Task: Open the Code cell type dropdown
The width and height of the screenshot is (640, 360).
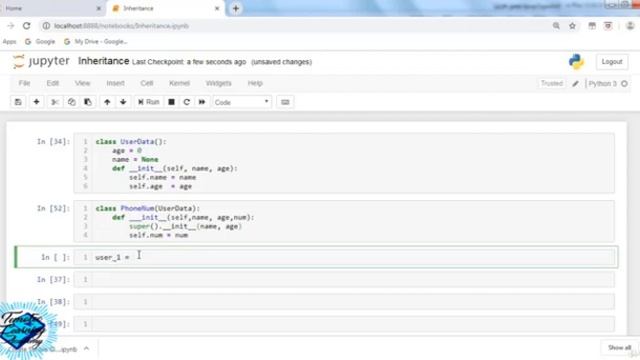Action: 242,102
